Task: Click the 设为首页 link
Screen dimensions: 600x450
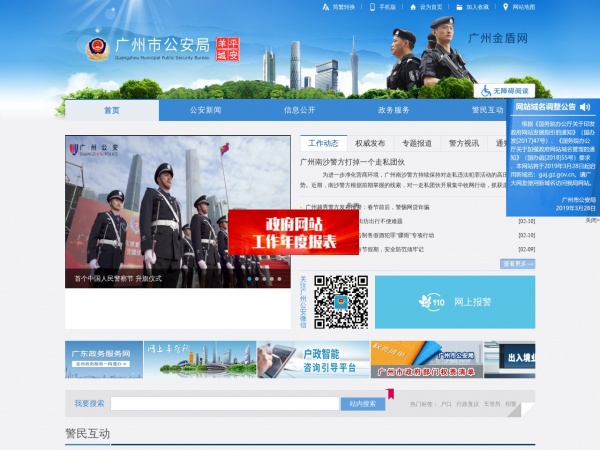Action: 431,7
